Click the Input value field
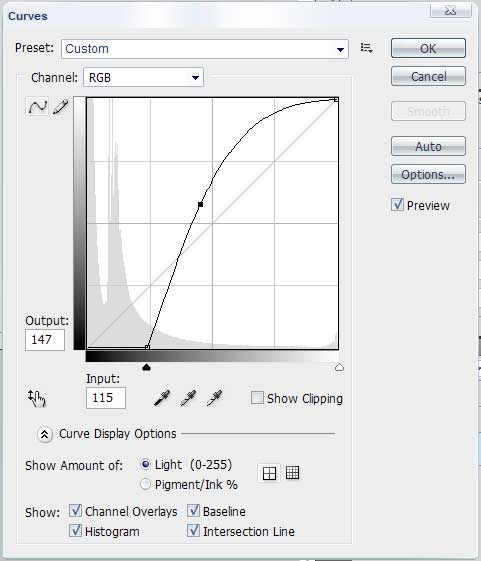The height and width of the screenshot is (561, 481). coord(106,397)
